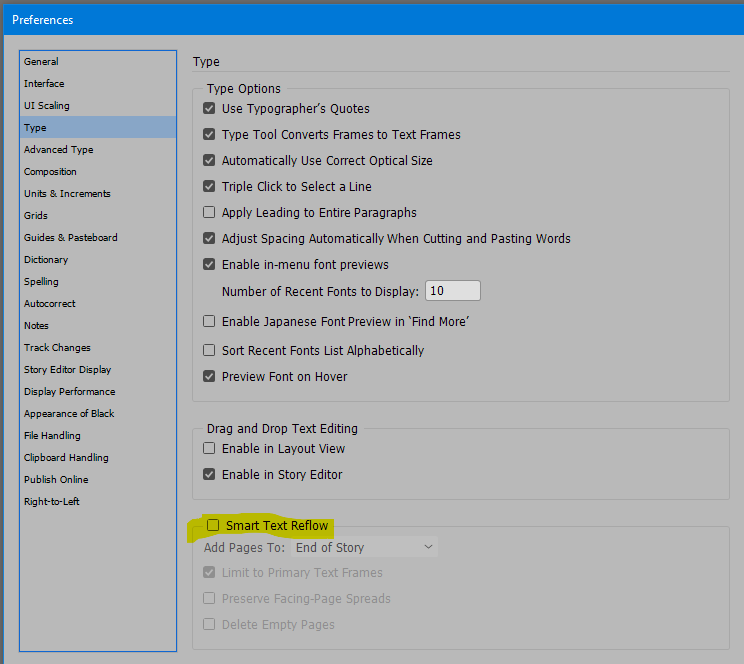This screenshot has width=744, height=664.
Task: Enable drag and drop in Layout View
Action: tap(209, 449)
